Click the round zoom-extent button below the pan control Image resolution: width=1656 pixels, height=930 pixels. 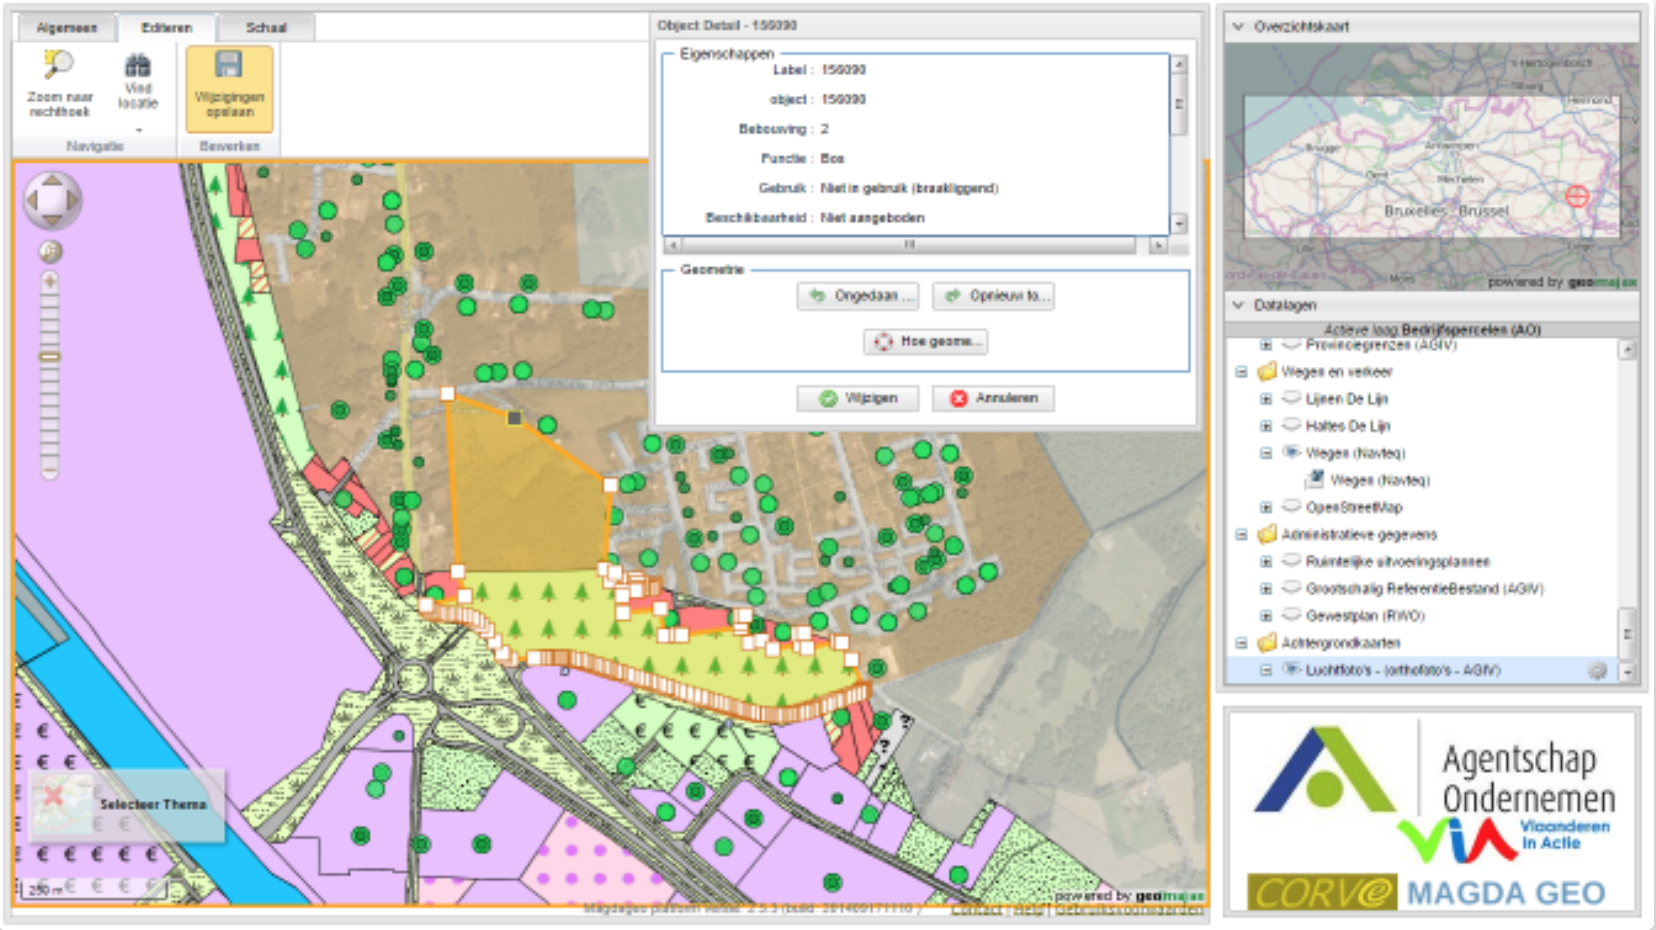pyautogui.click(x=50, y=252)
